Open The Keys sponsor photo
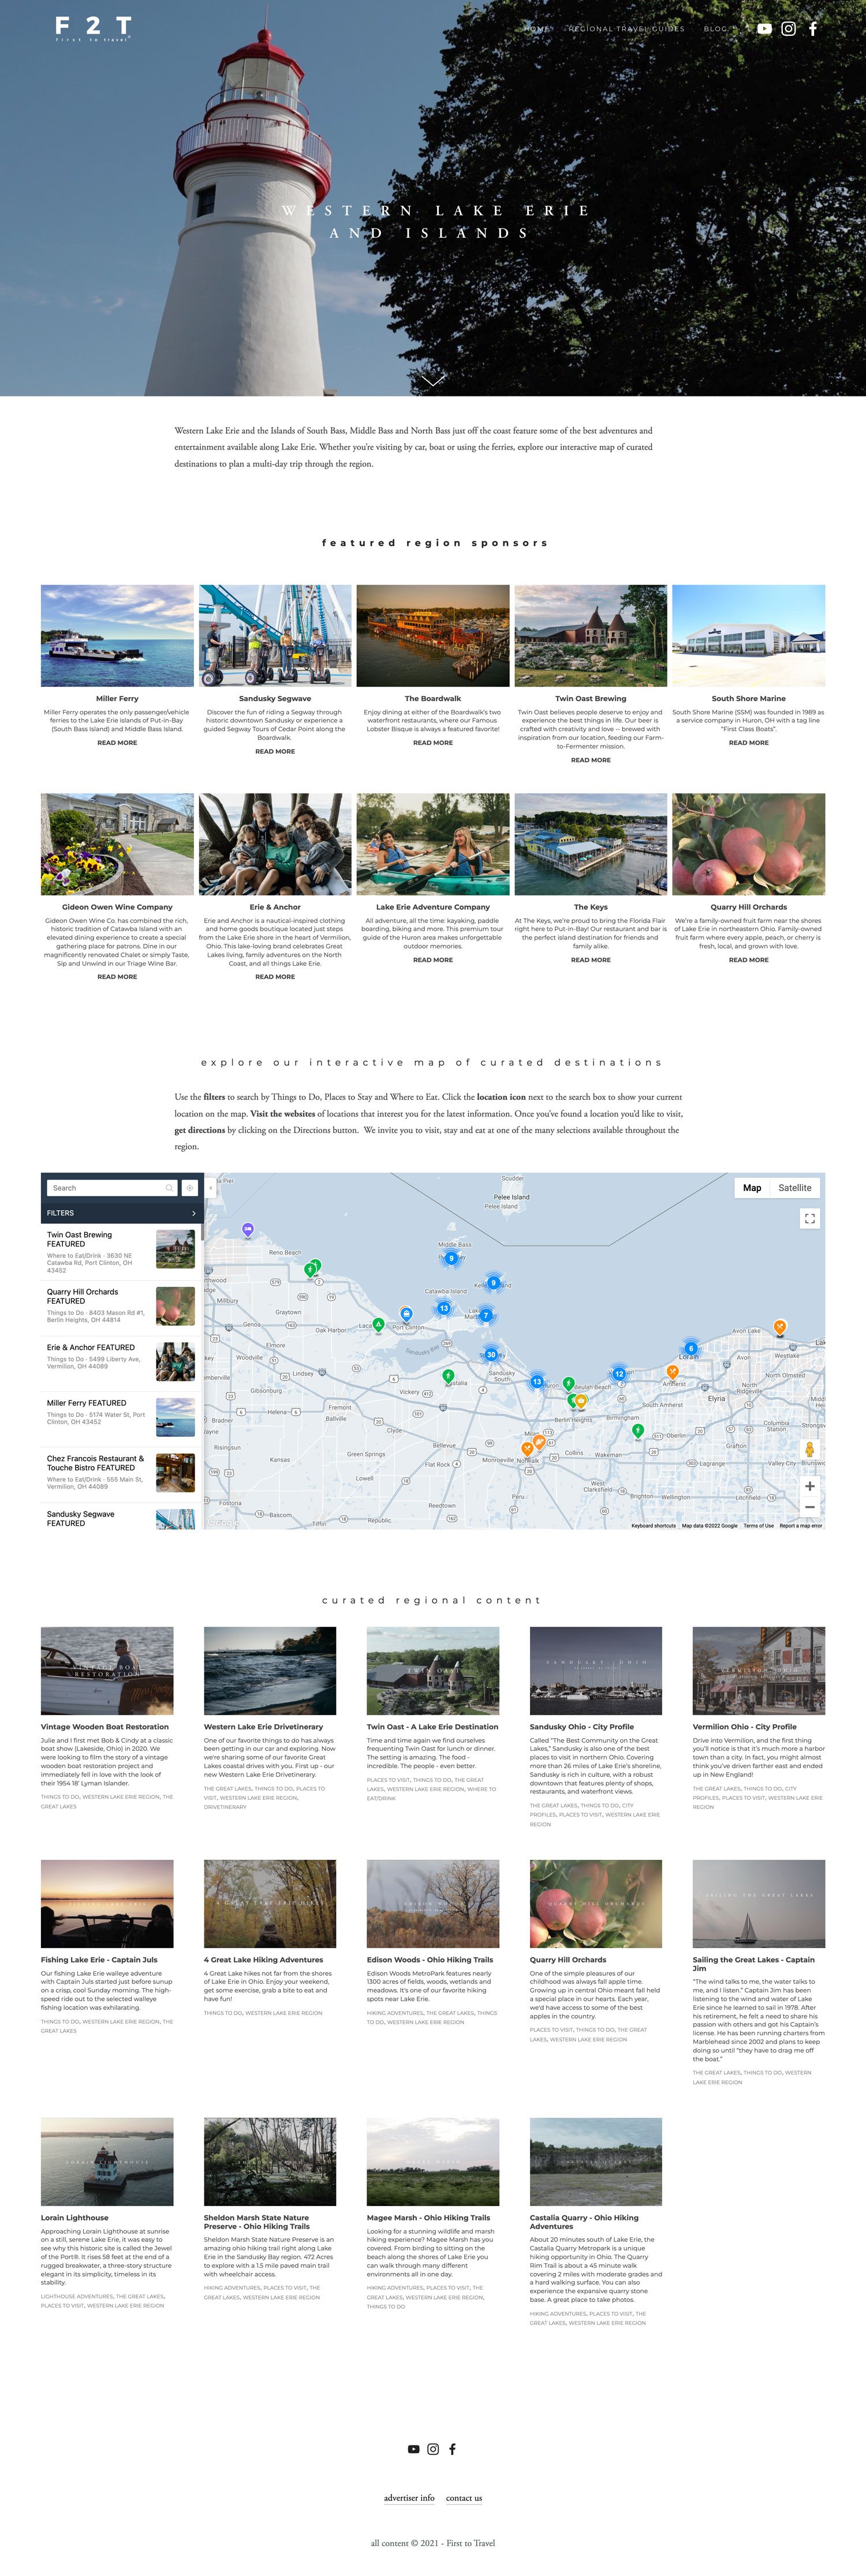866x2576 pixels. 591,844
